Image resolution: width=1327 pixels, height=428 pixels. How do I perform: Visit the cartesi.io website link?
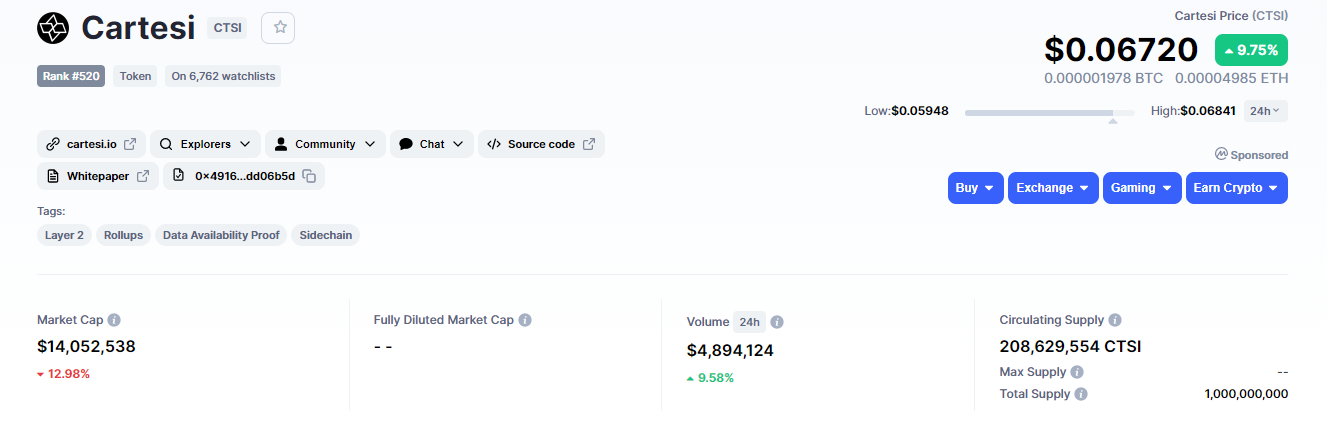(x=92, y=144)
